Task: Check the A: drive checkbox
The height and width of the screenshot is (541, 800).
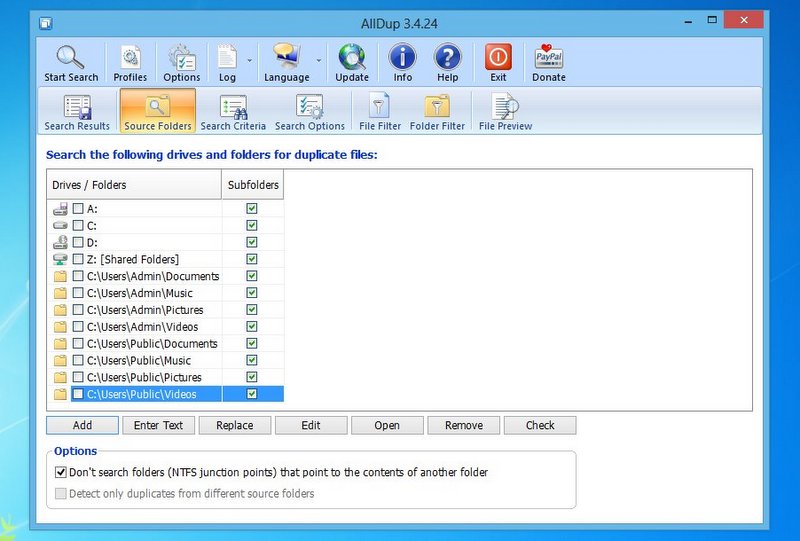Action: coord(78,209)
